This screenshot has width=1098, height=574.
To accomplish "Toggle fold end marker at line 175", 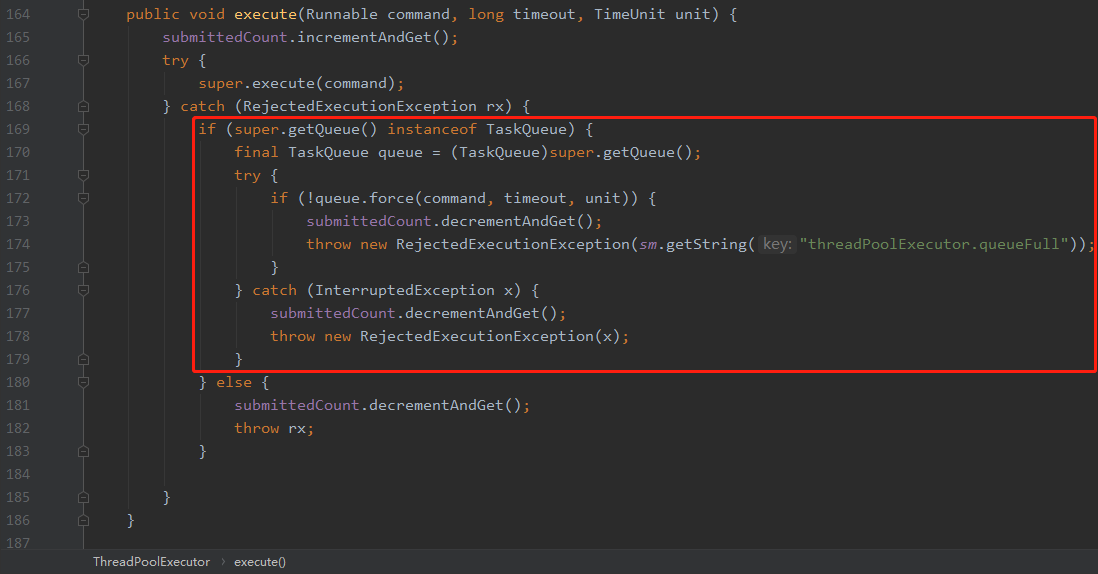I will coord(83,267).
